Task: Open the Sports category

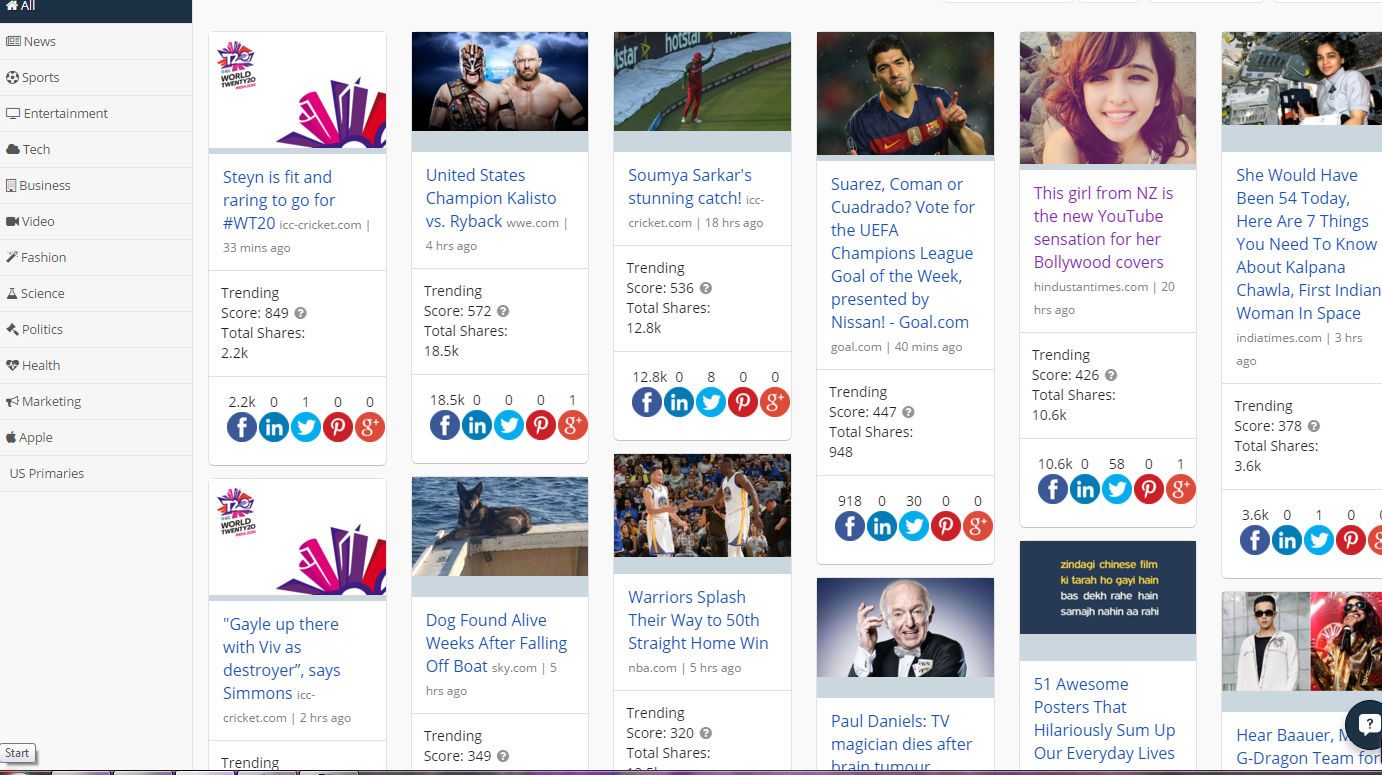Action: tap(96, 77)
